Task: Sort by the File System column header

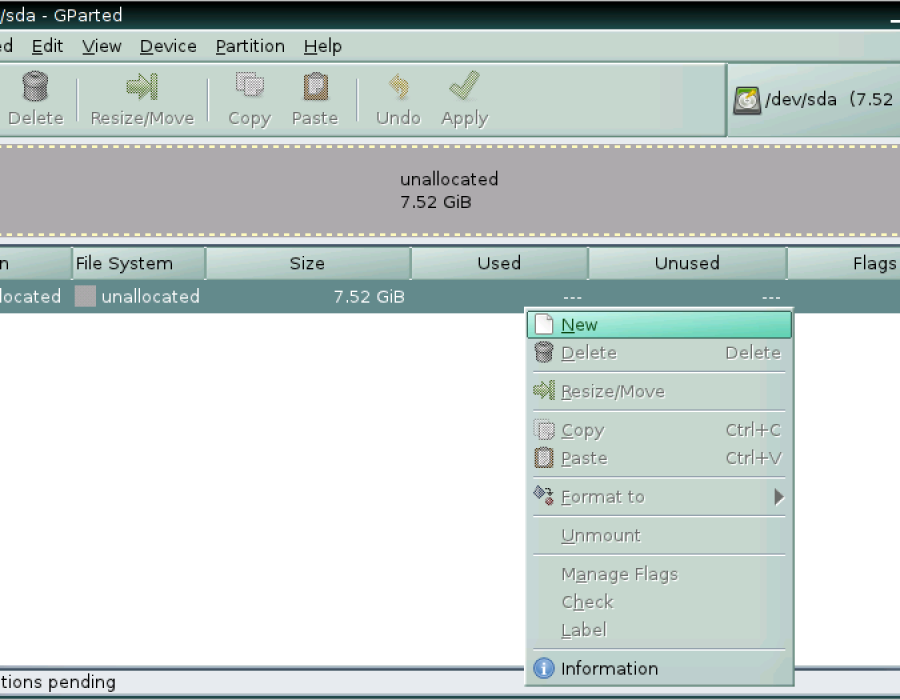Action: pos(138,263)
